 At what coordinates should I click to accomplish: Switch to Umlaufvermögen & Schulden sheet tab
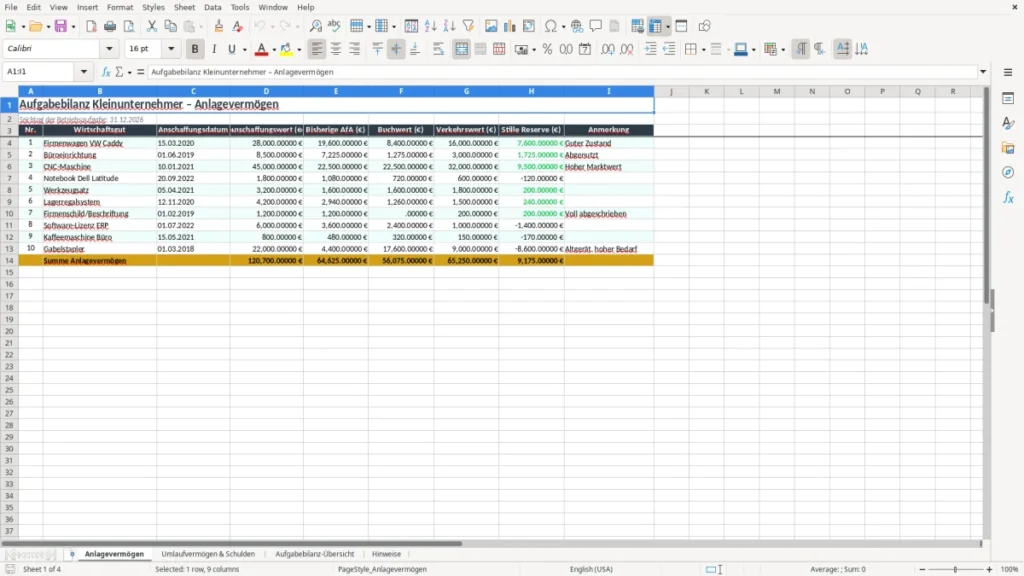[208, 554]
